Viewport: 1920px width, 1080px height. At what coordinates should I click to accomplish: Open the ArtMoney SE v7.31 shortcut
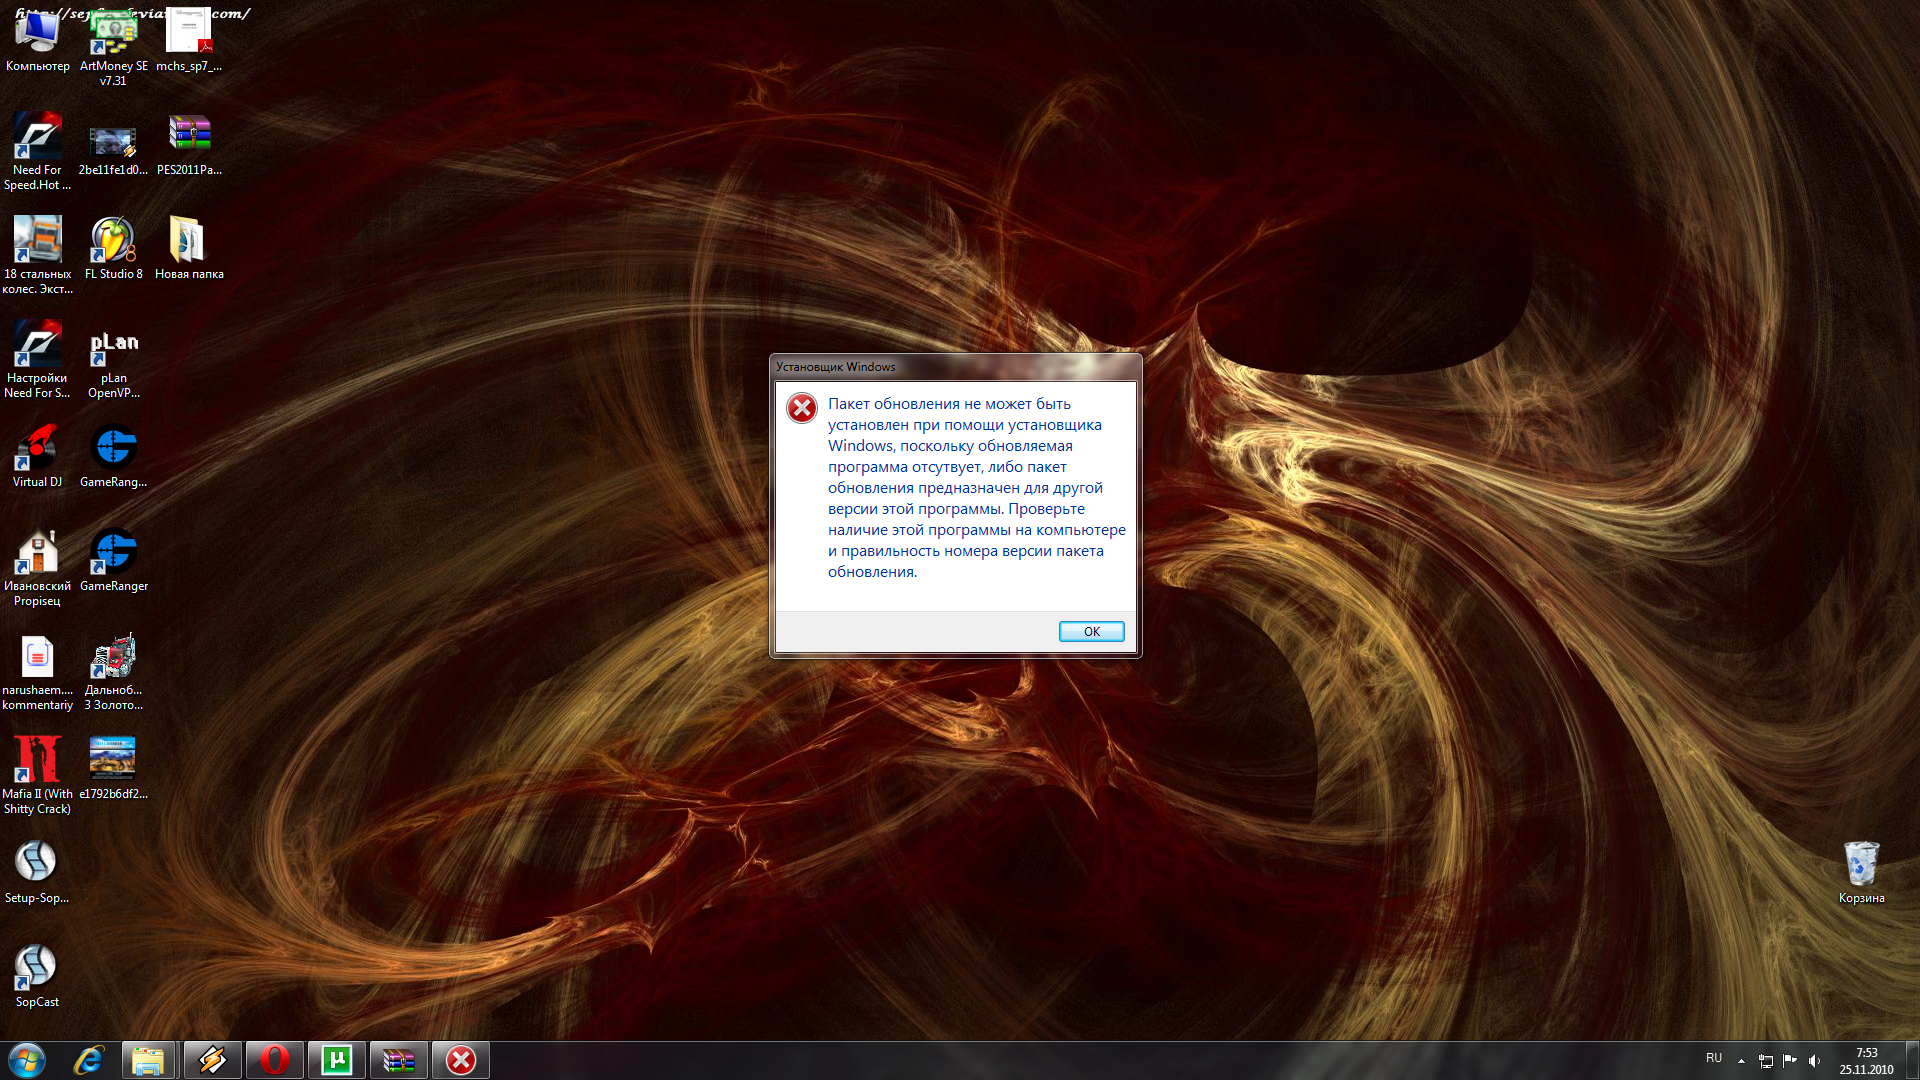(x=113, y=34)
